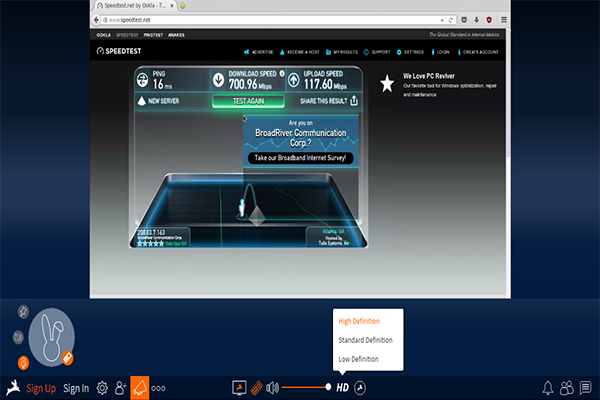This screenshot has width=600, height=400.
Task: Click Take our Broadband Internet Survey
Action: [x=300, y=158]
